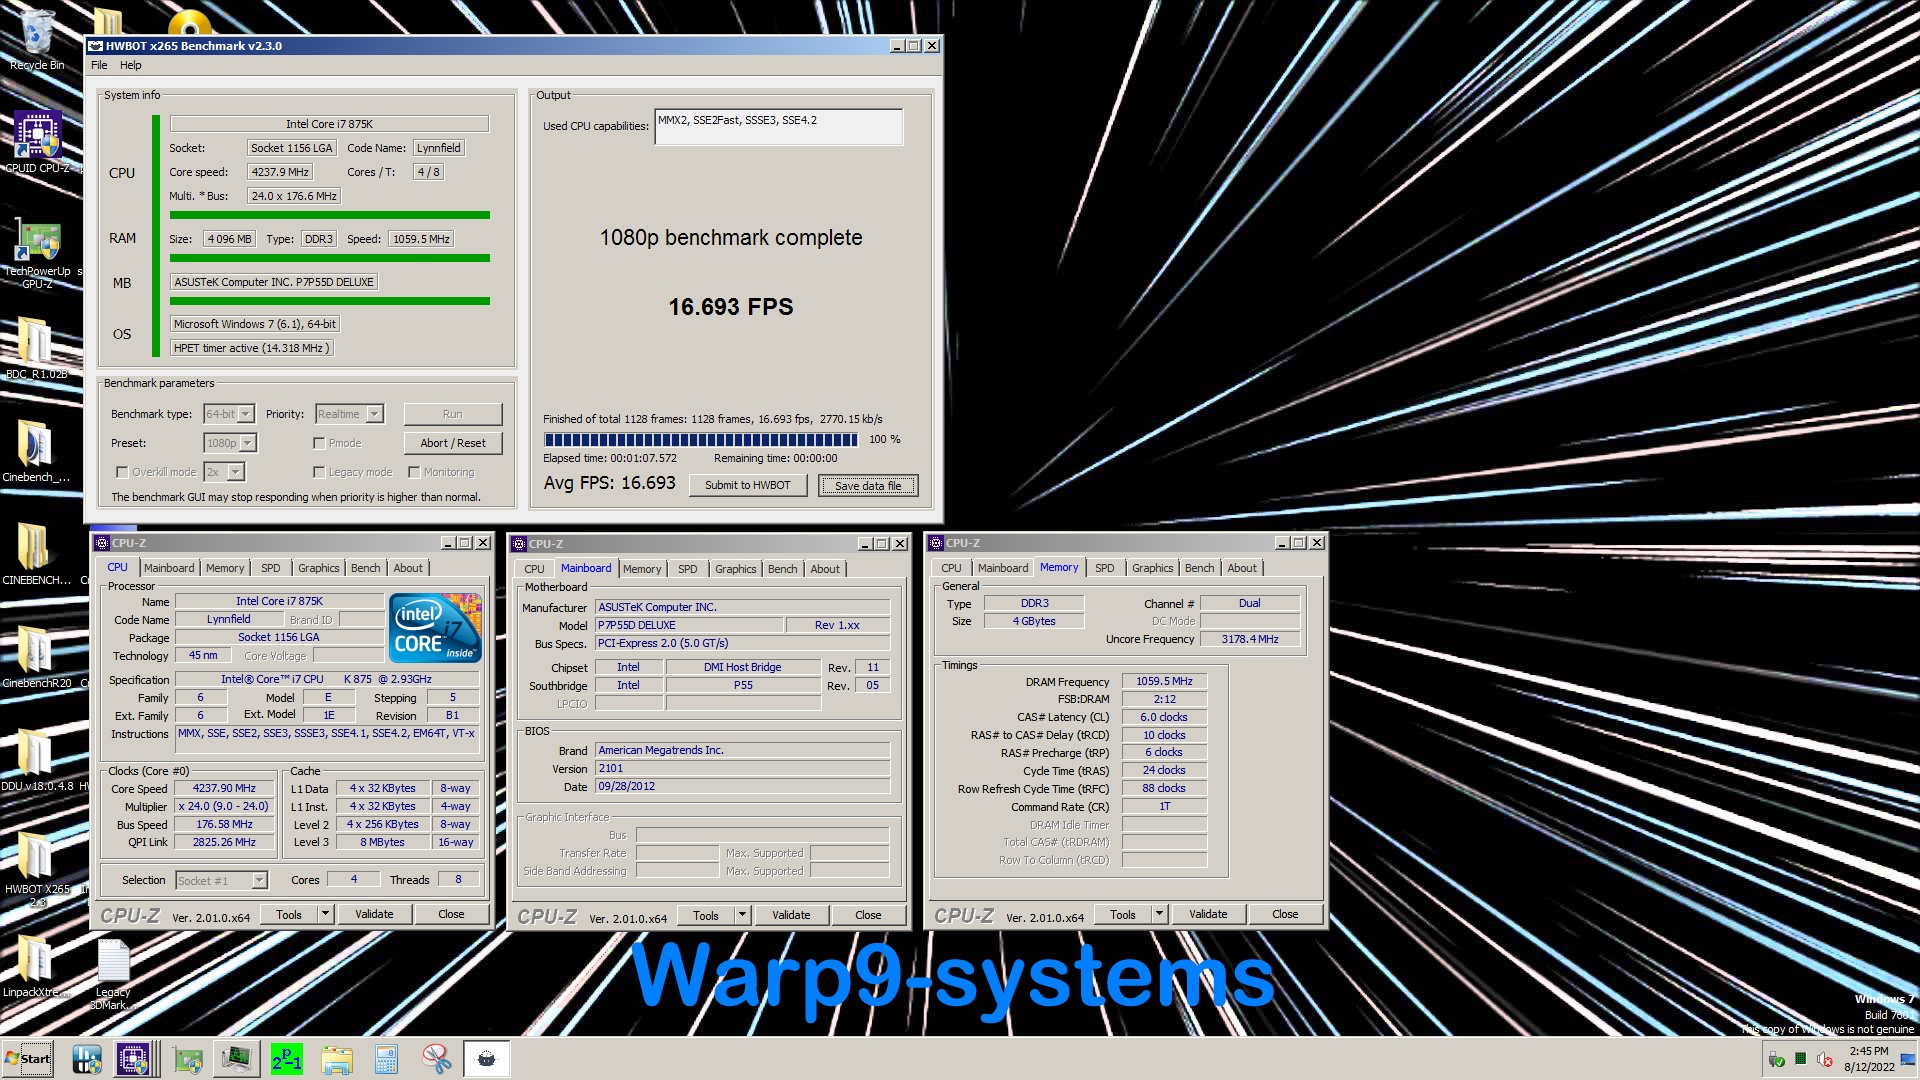Click the Submit to HWBOT button
1920x1080 pixels.
(x=747, y=485)
